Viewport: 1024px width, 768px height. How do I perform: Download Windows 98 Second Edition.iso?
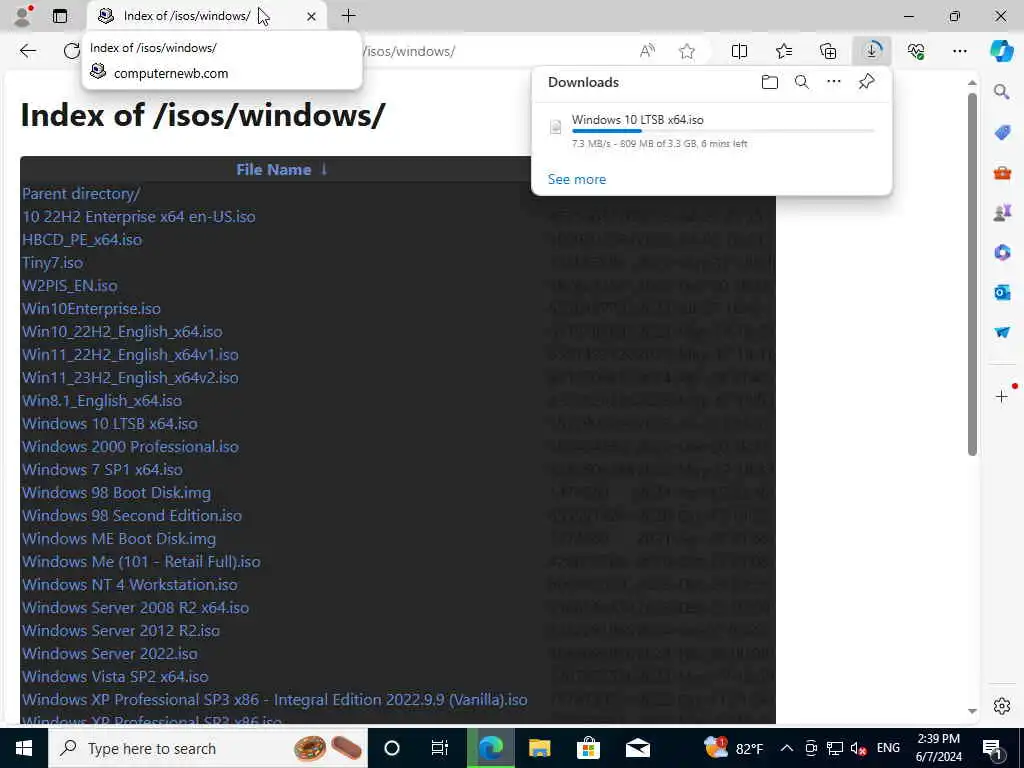pyautogui.click(x=132, y=515)
